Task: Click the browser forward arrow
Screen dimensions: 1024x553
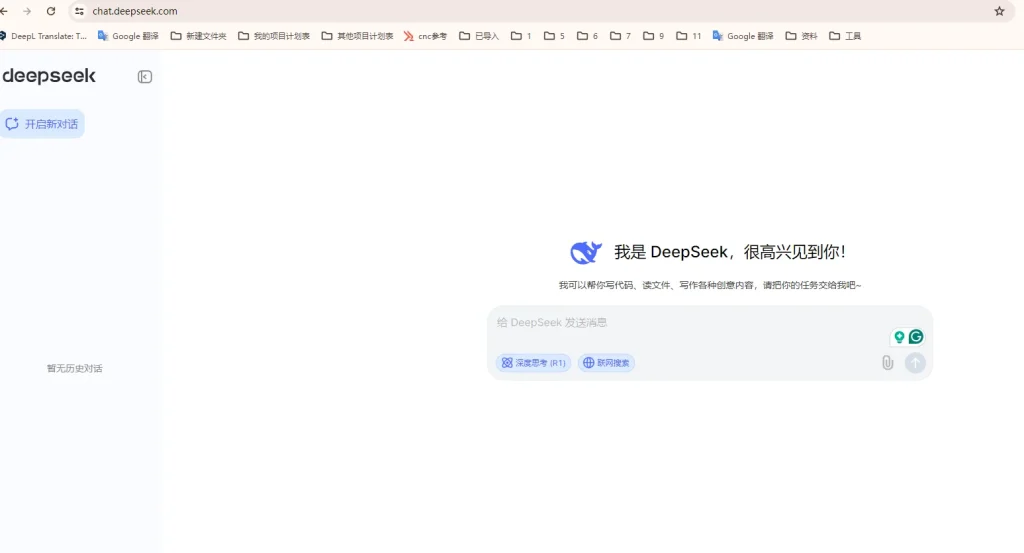Action: click(27, 11)
